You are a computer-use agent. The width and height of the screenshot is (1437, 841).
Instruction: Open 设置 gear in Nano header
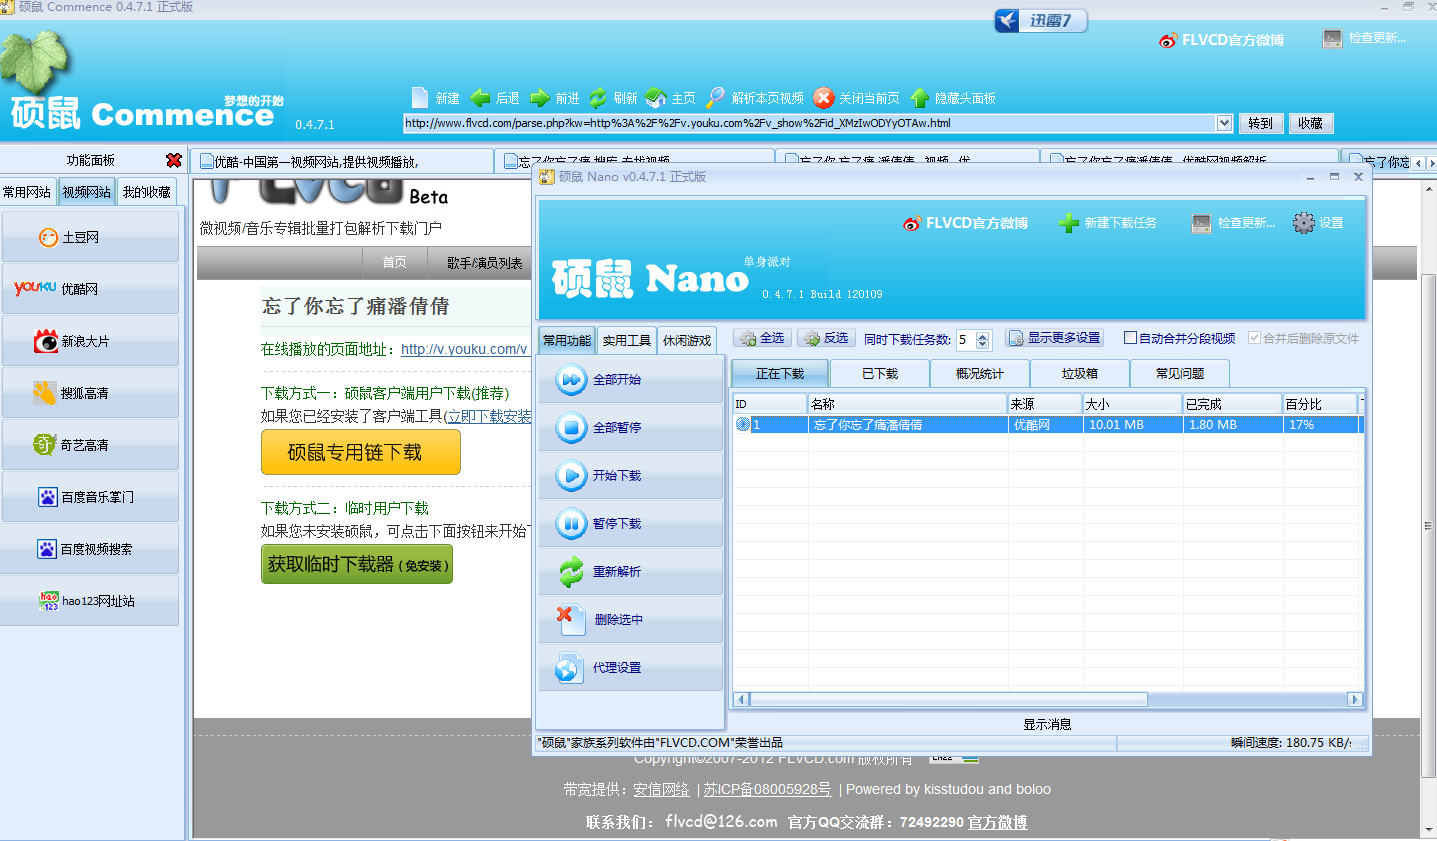tap(1318, 223)
